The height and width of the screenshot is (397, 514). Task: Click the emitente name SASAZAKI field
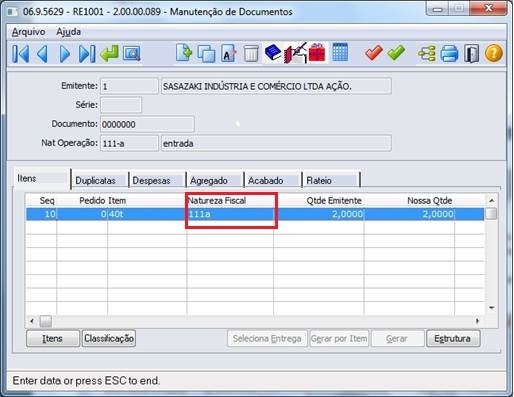pyautogui.click(x=276, y=86)
